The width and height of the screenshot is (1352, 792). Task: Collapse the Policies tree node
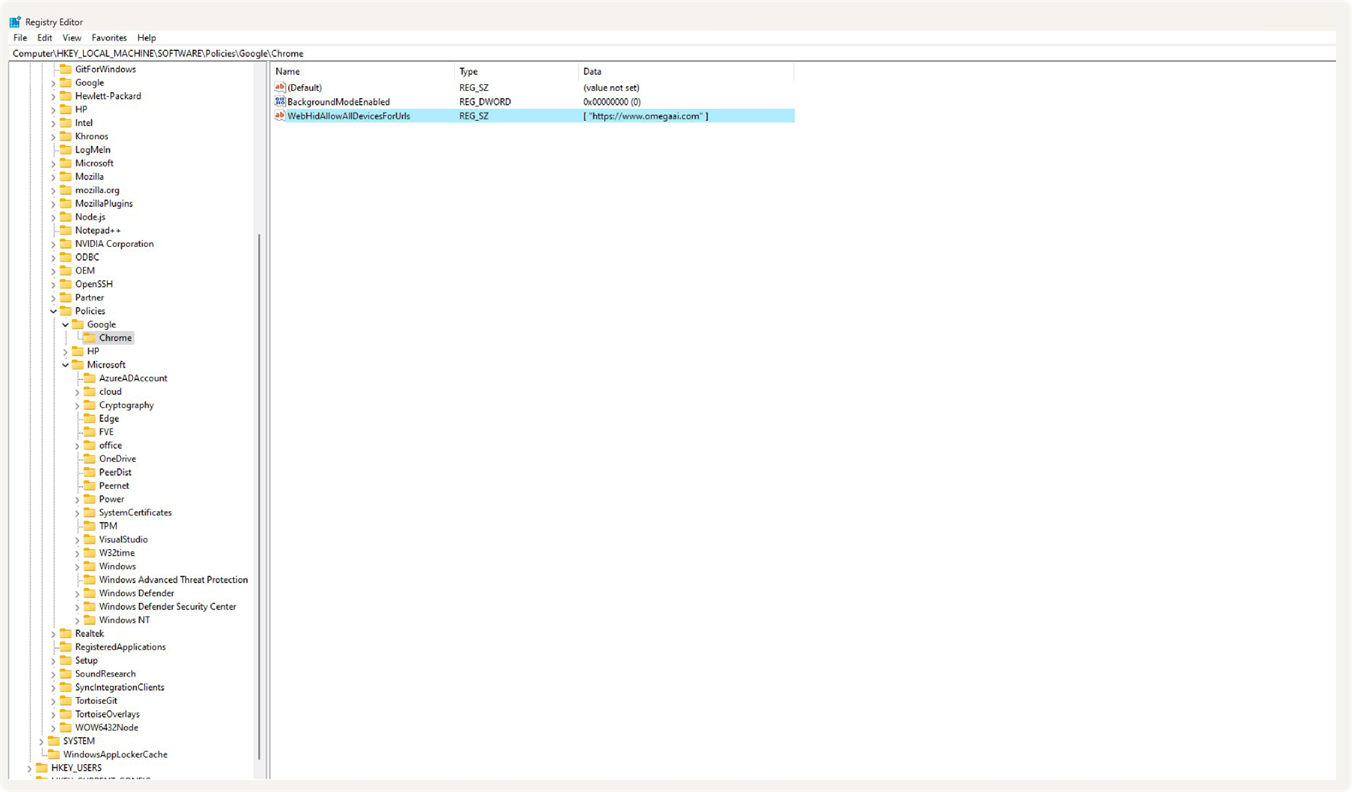pyautogui.click(x=54, y=311)
